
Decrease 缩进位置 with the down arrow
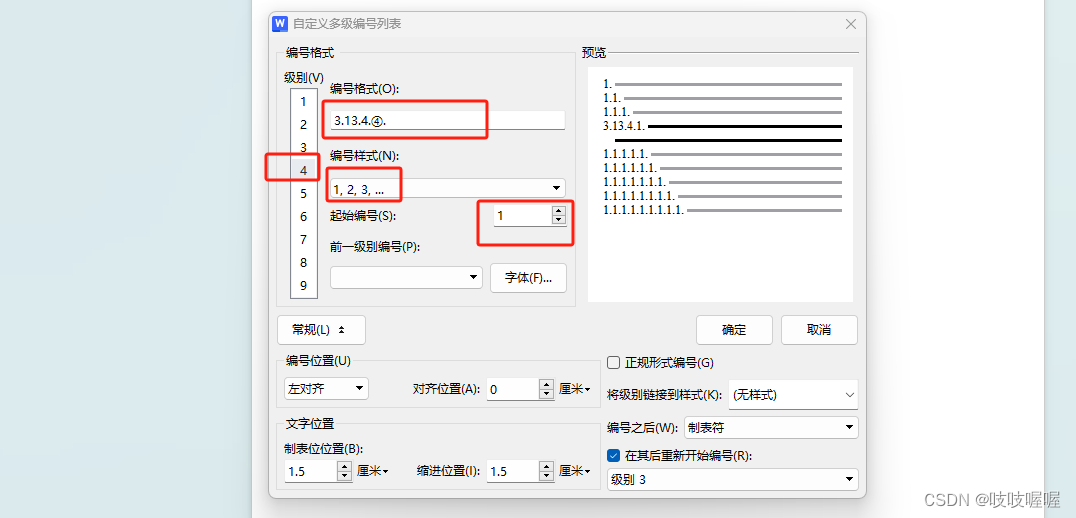(546, 476)
